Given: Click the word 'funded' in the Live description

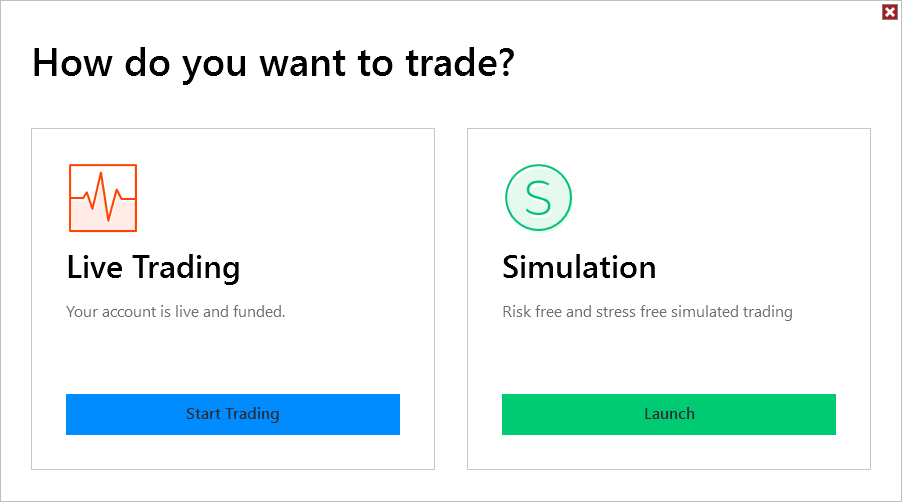Looking at the screenshot, I should pyautogui.click(x=259, y=312).
